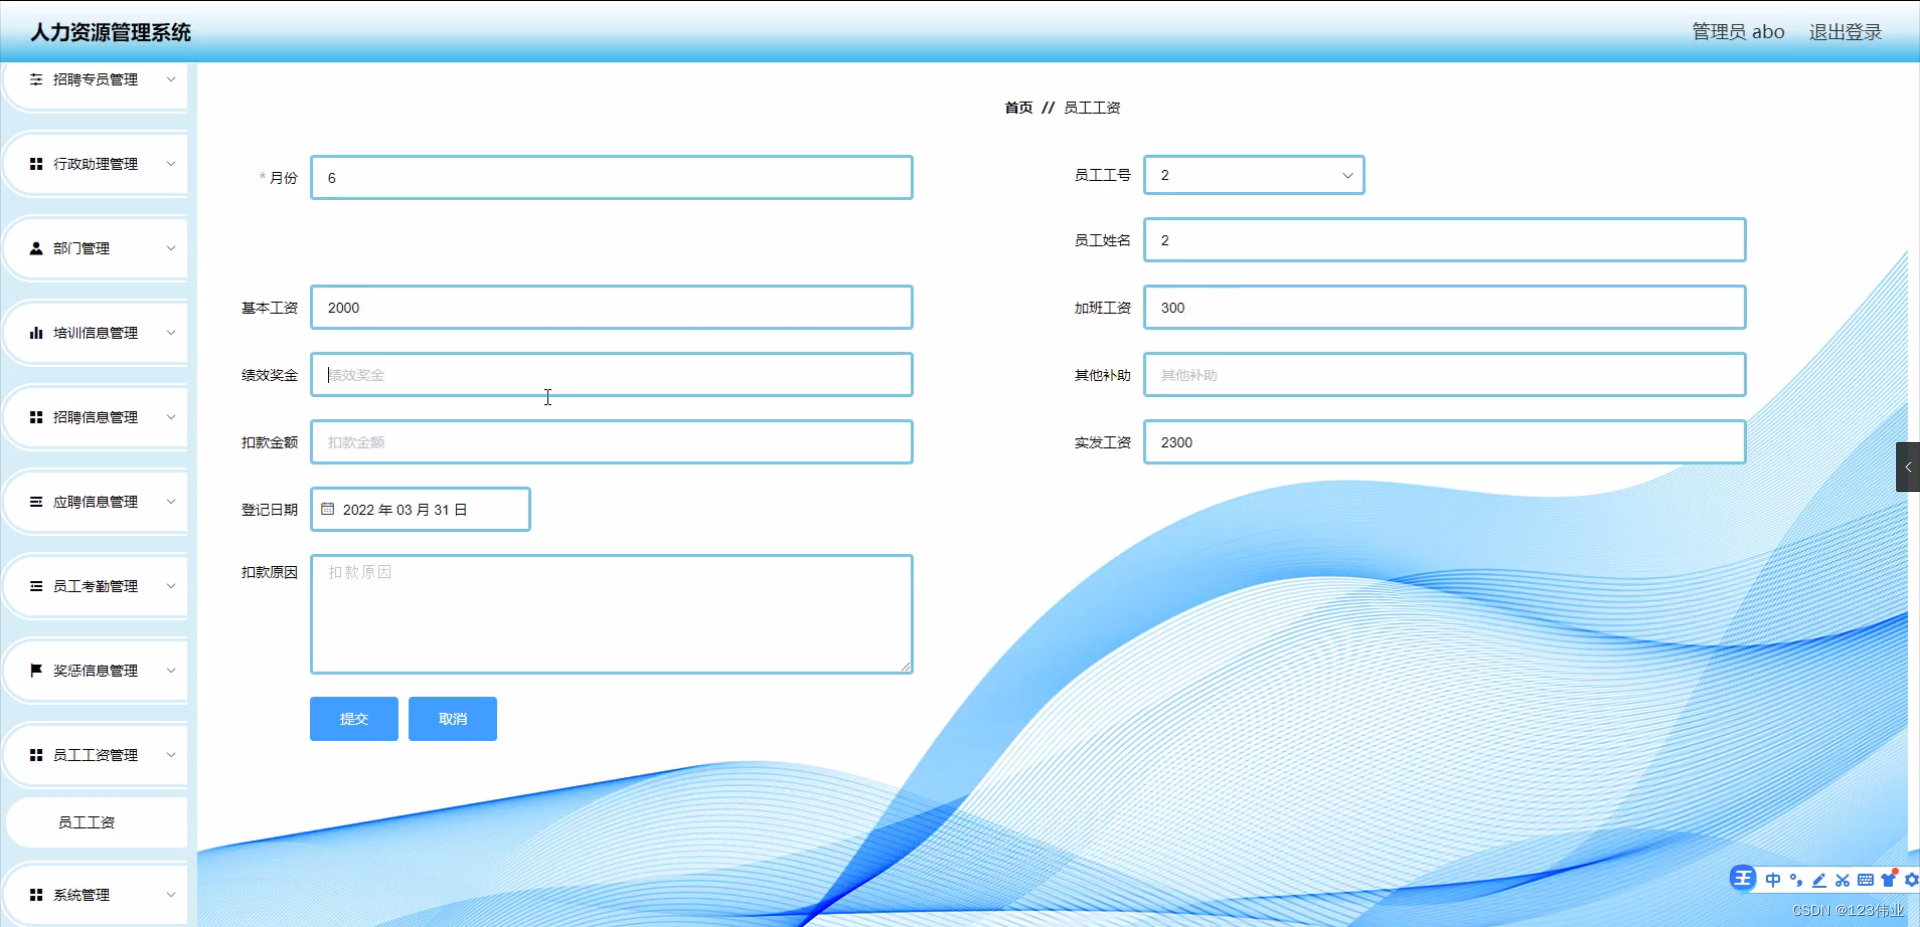Open the 行政助理管理 sidebar section icon

[34, 163]
